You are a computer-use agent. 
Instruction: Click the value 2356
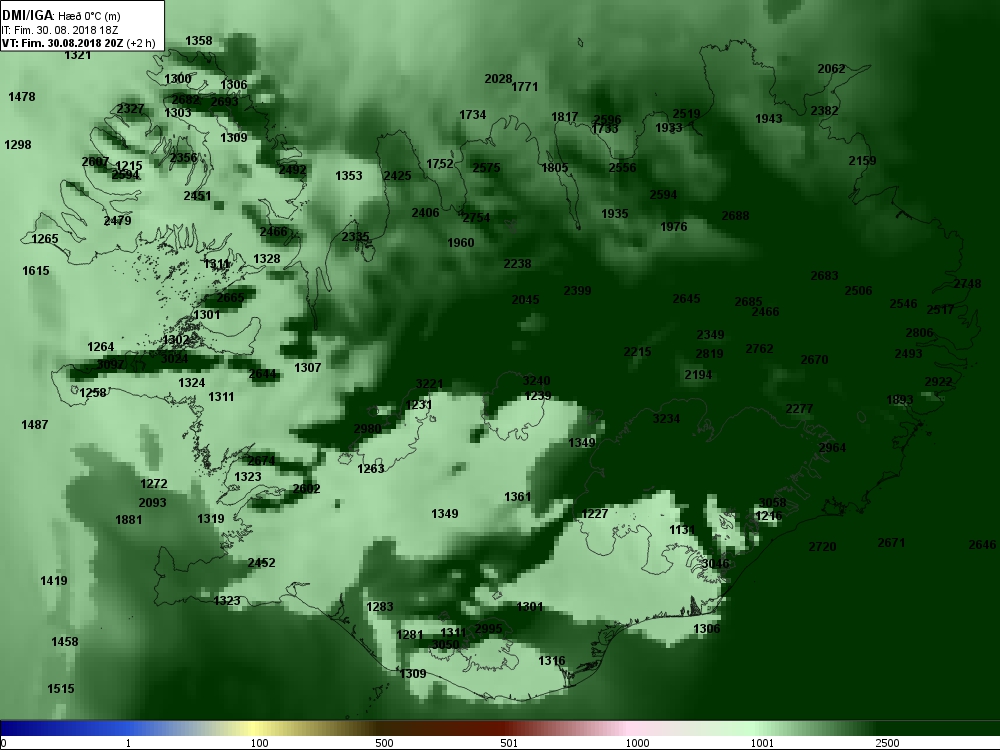click(184, 158)
